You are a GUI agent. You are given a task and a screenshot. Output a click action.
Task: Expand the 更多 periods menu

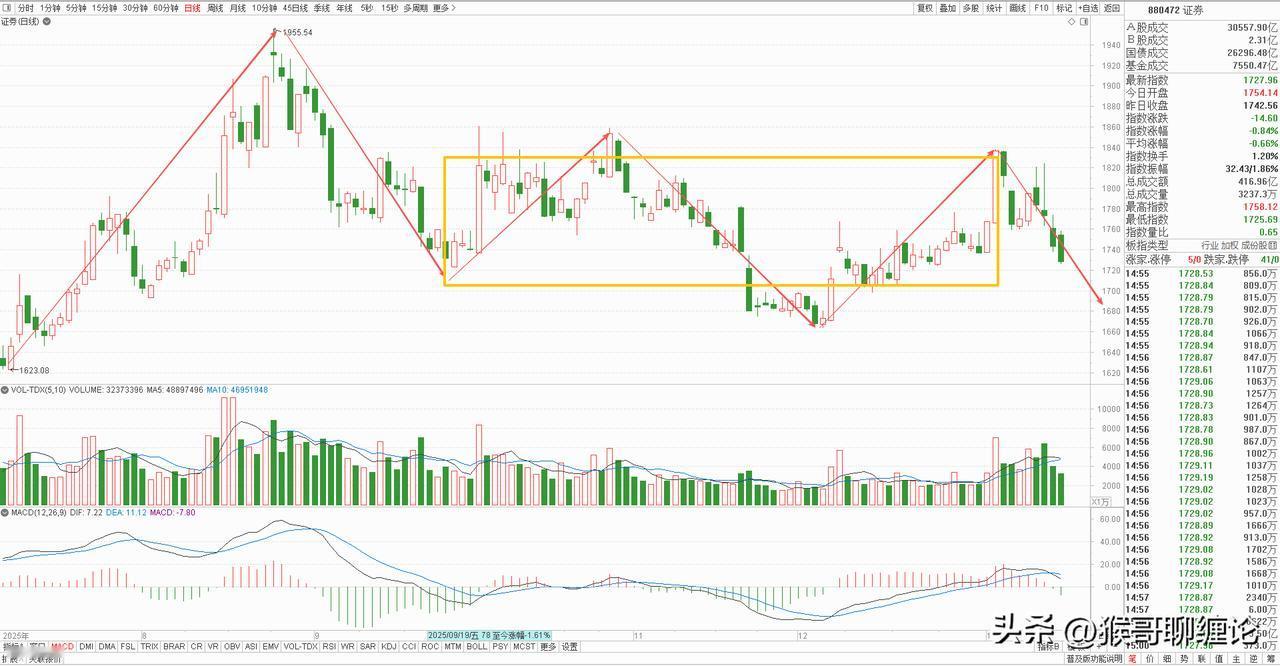[x=444, y=8]
